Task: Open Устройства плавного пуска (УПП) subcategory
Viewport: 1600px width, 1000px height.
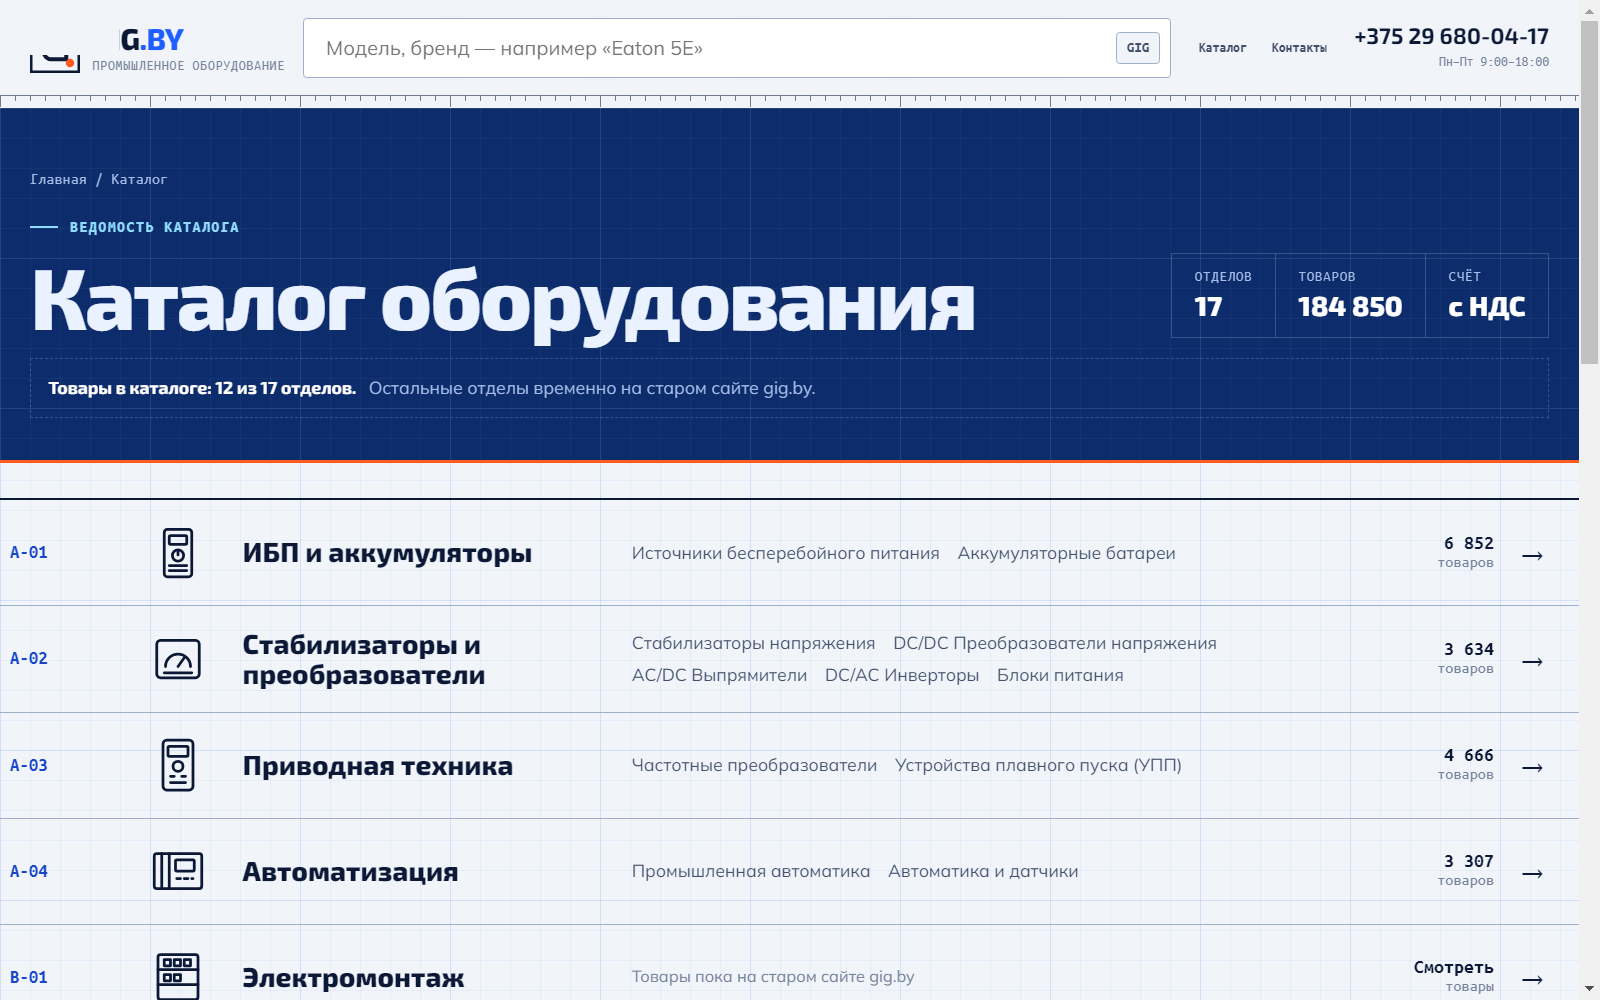Action: coord(1038,765)
